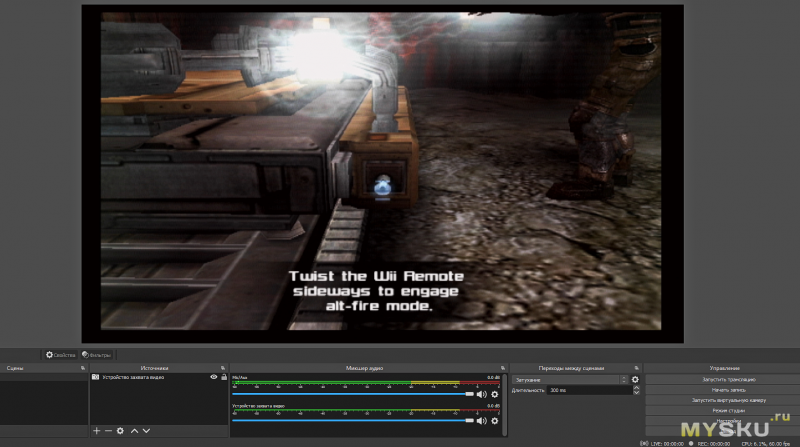Increase transition duration with up arrow
Image resolution: width=800 pixels, height=447 pixels.
tap(636, 388)
